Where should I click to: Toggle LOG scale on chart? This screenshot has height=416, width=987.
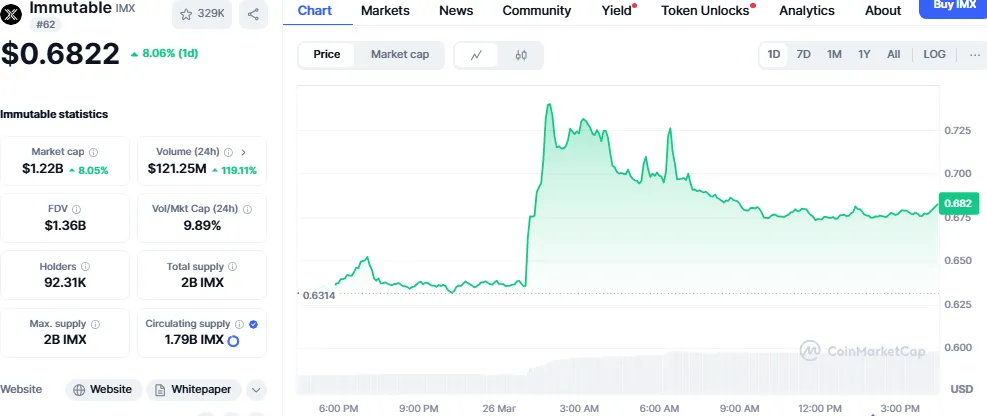click(934, 55)
